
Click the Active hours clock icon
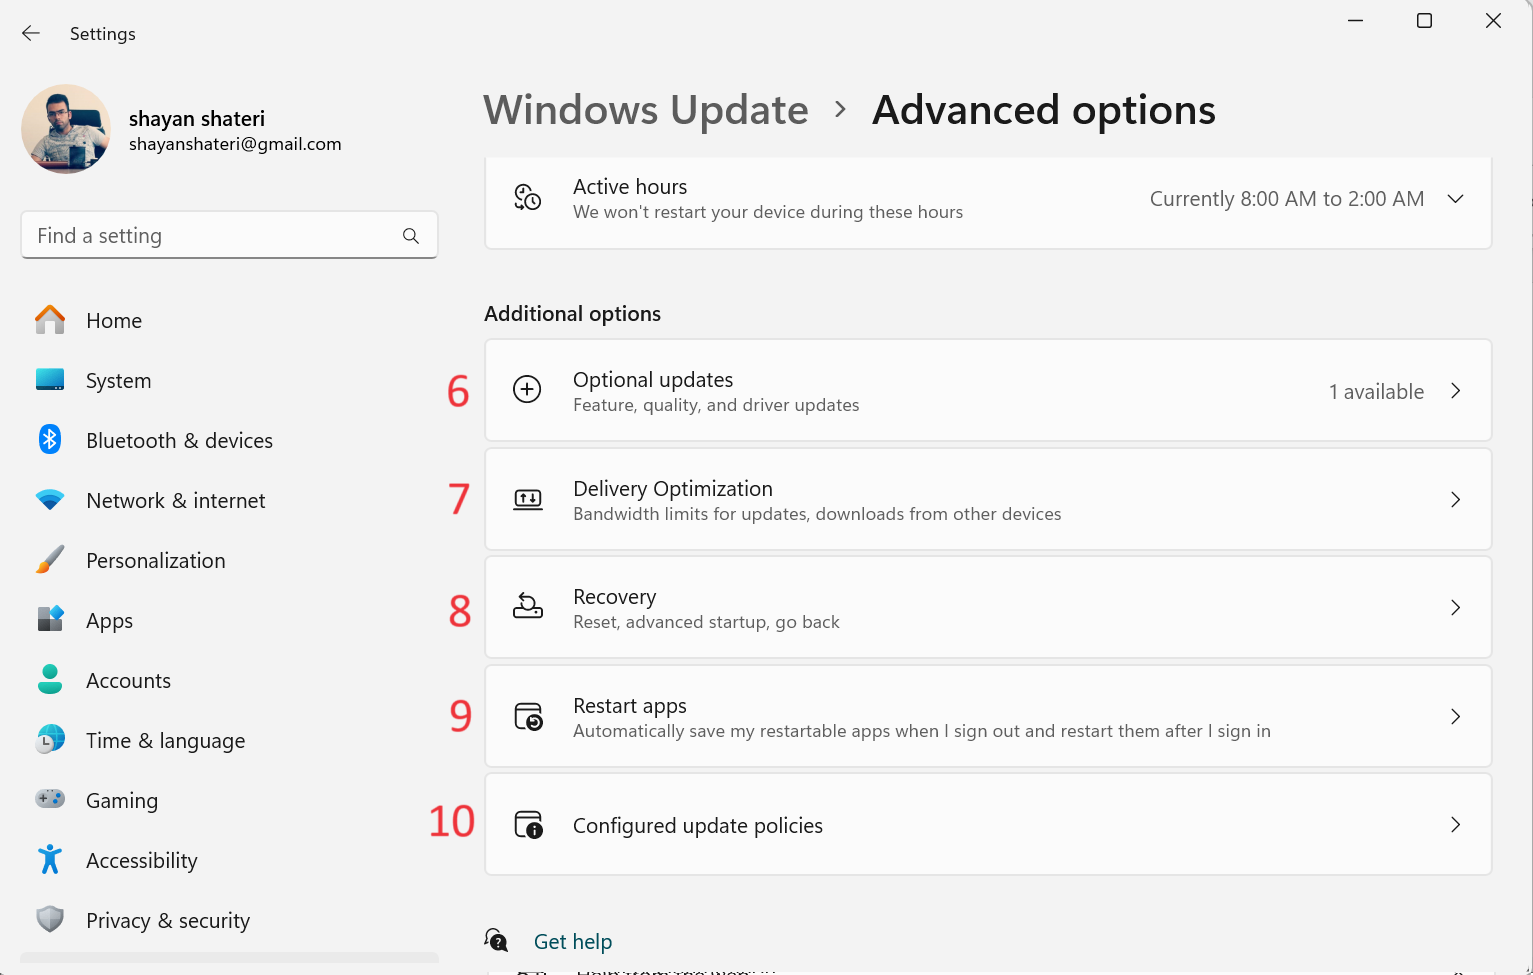point(528,198)
